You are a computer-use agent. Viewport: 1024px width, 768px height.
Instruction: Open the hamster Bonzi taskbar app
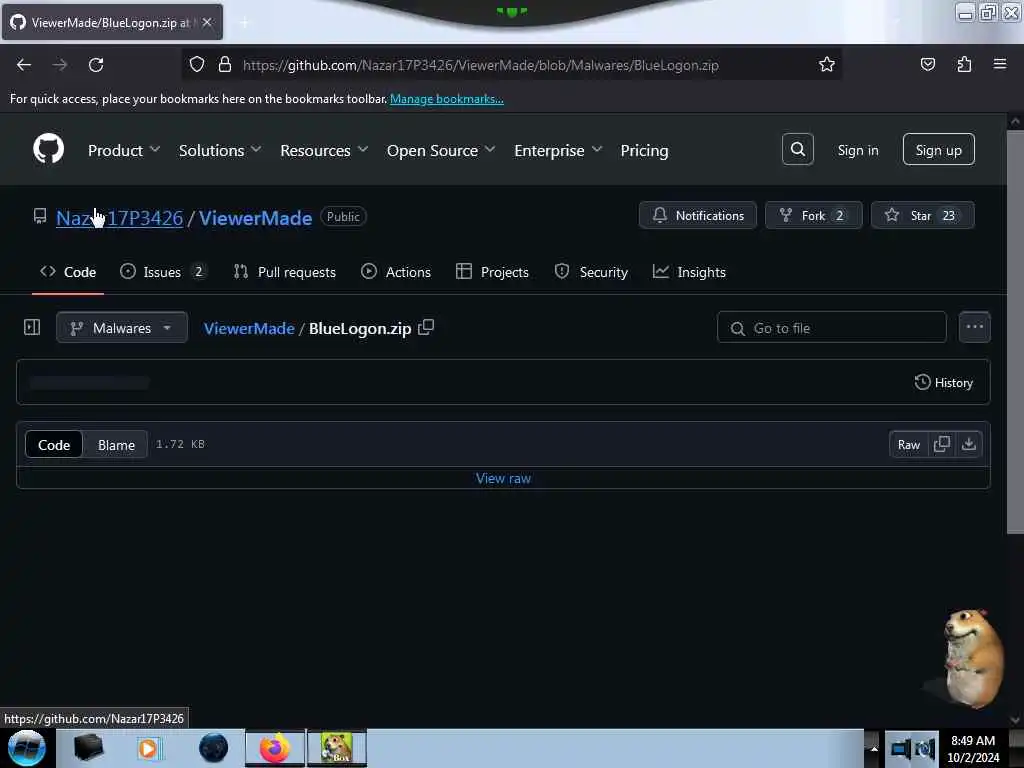pyautogui.click(x=337, y=748)
